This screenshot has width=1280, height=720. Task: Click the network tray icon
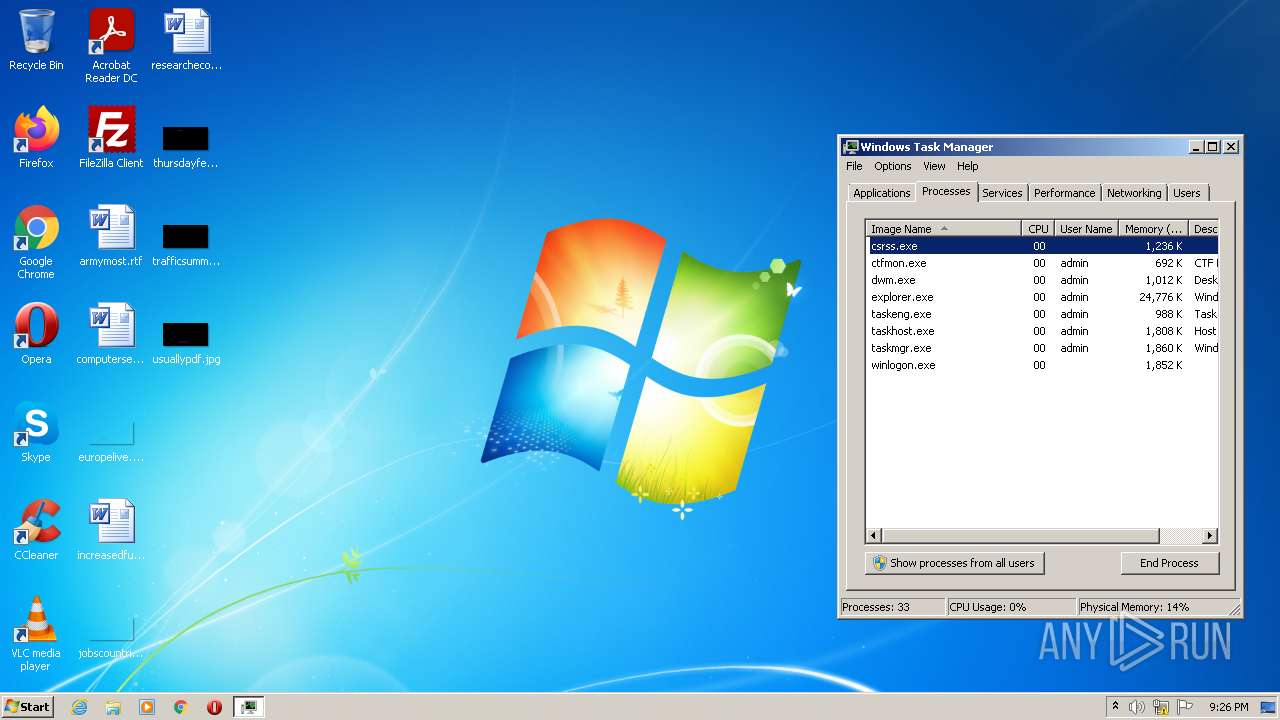tap(1161, 707)
